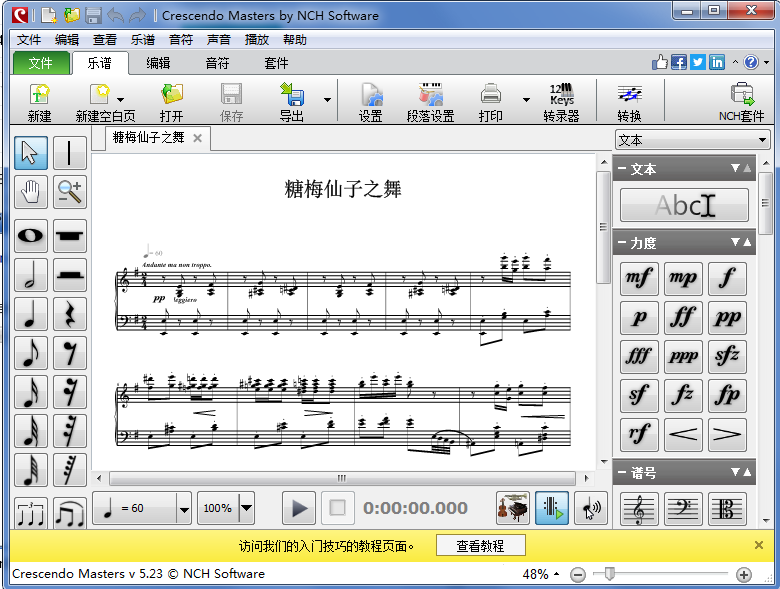Click the 转录器 12 Keys button
Screen dimensions: 780x589
561,102
